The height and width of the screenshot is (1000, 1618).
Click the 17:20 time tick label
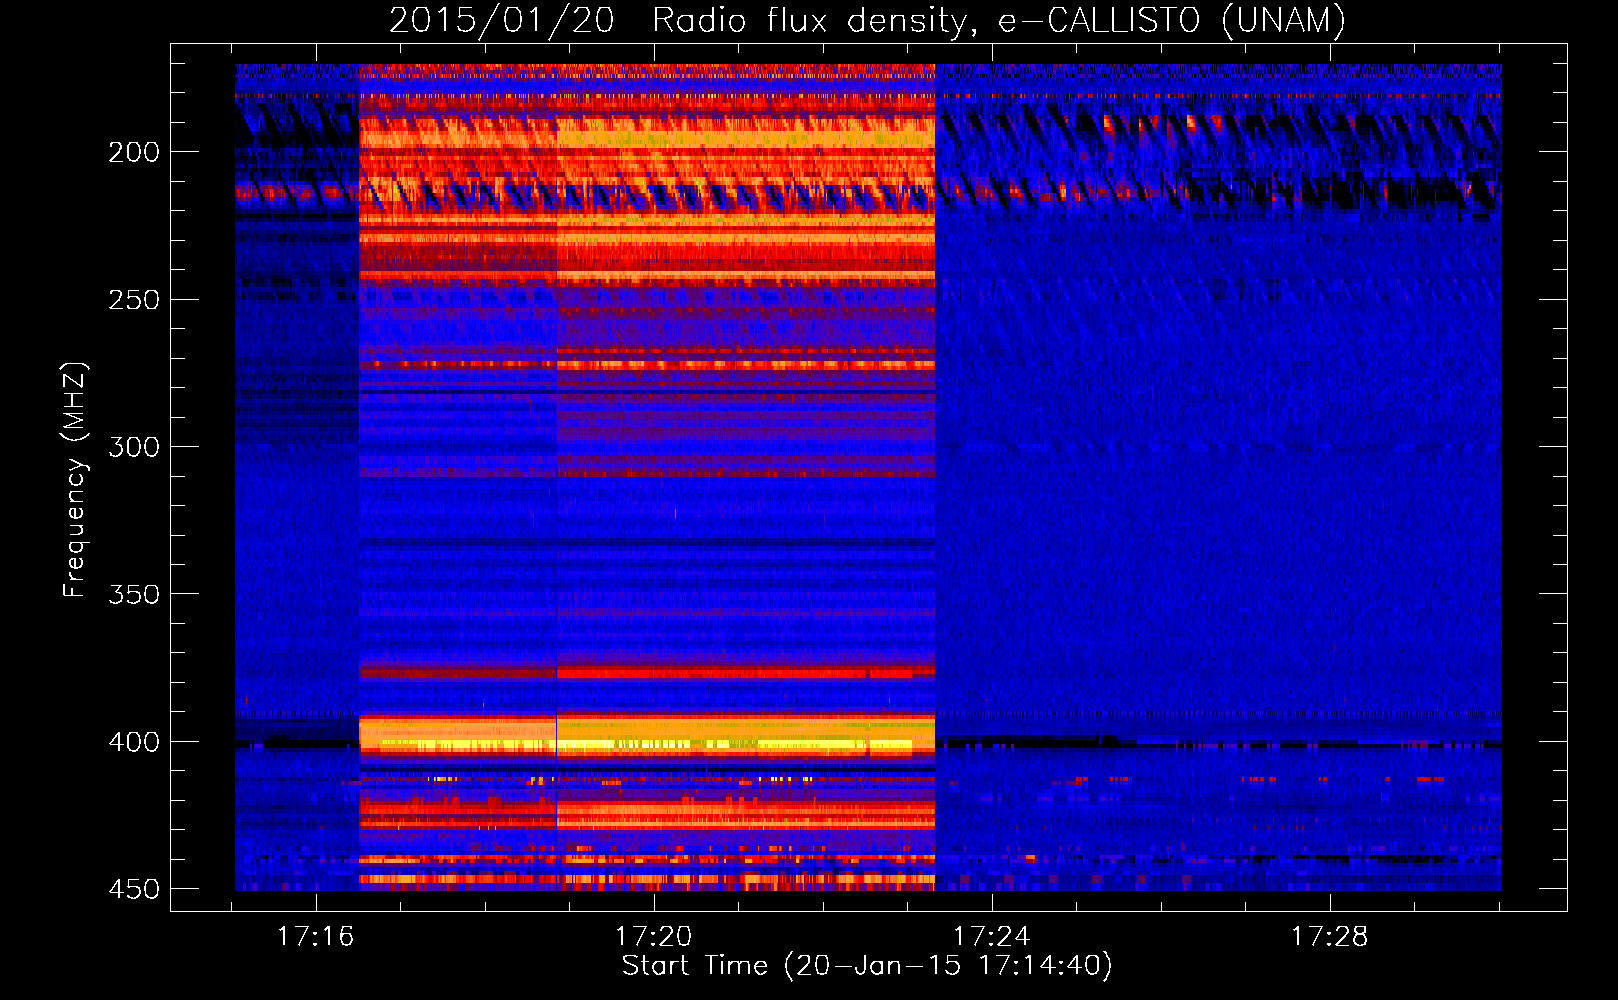tap(653, 937)
